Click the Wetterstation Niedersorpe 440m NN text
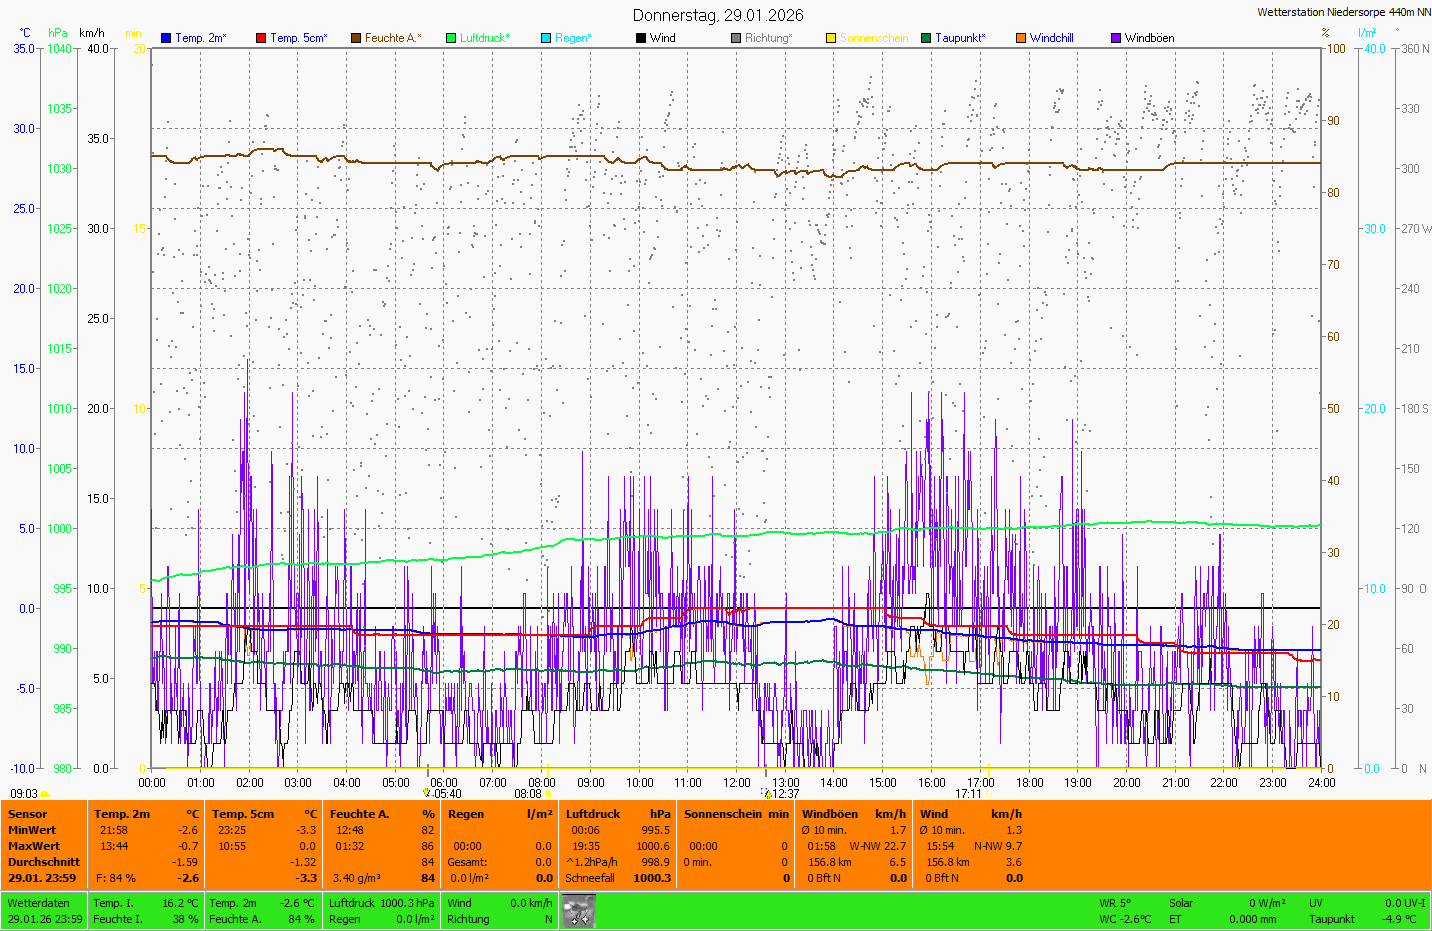The width and height of the screenshot is (1432, 931). pos(1343,12)
